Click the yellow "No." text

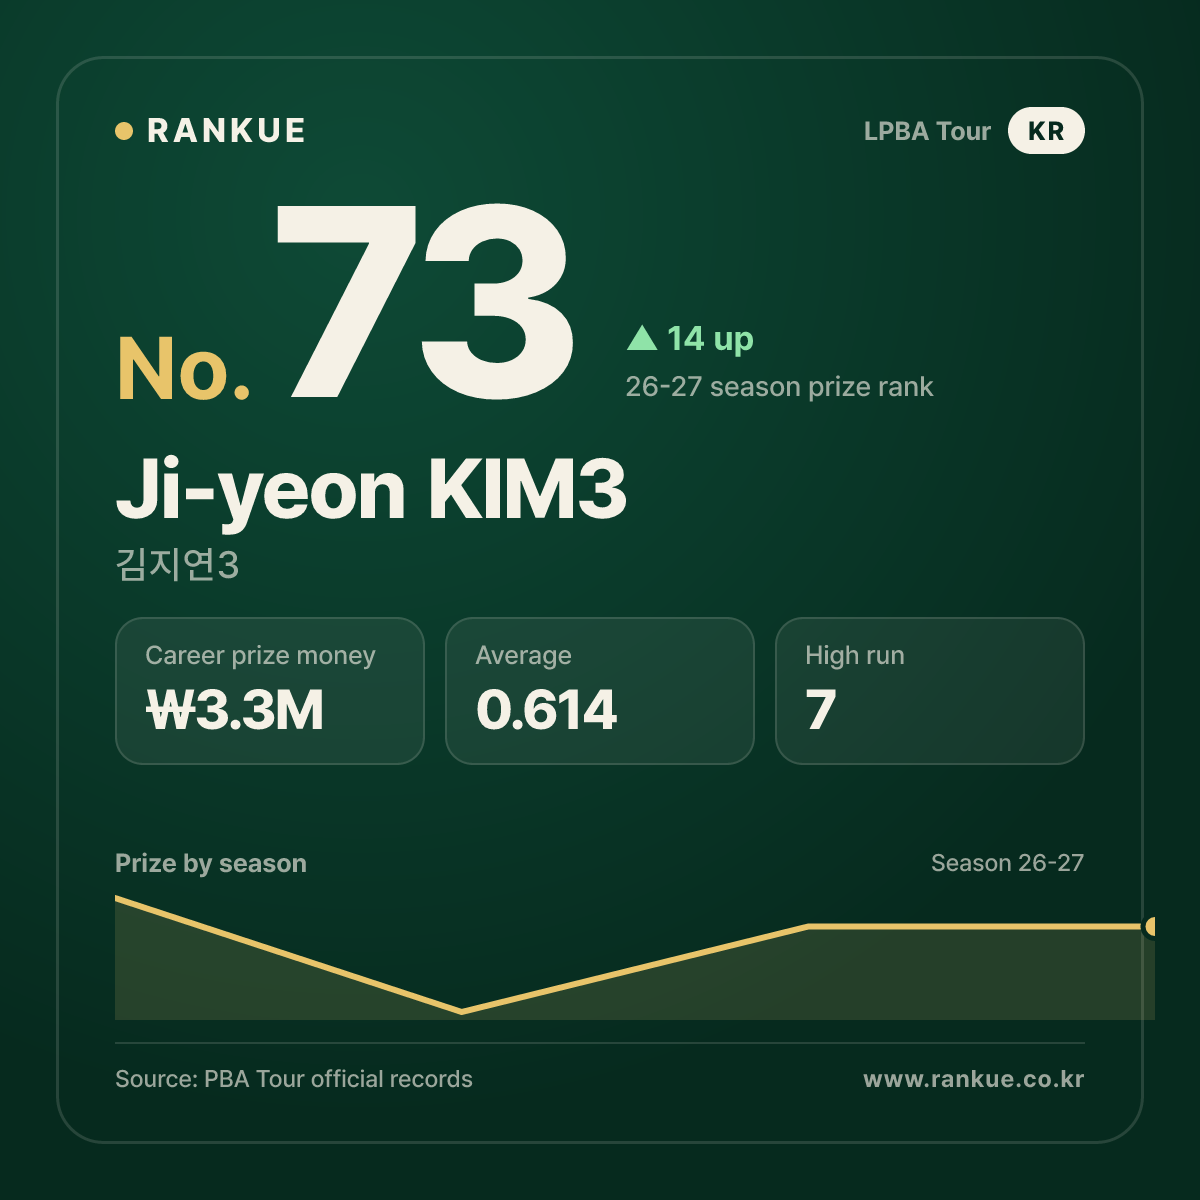tap(184, 368)
